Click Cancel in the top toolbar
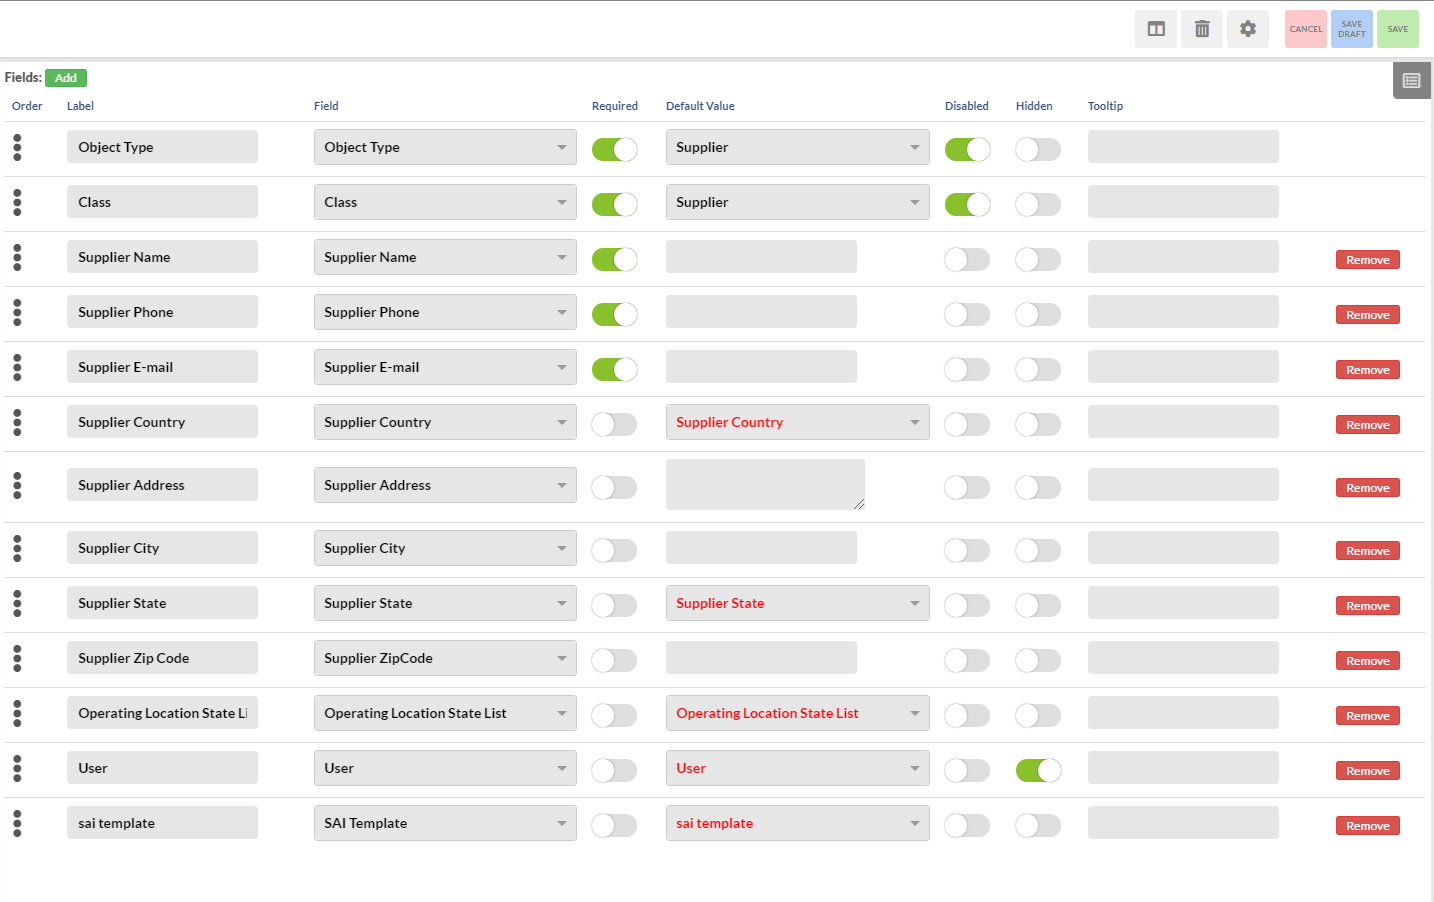Screen dimensions: 1434x902 [x=1305, y=28]
